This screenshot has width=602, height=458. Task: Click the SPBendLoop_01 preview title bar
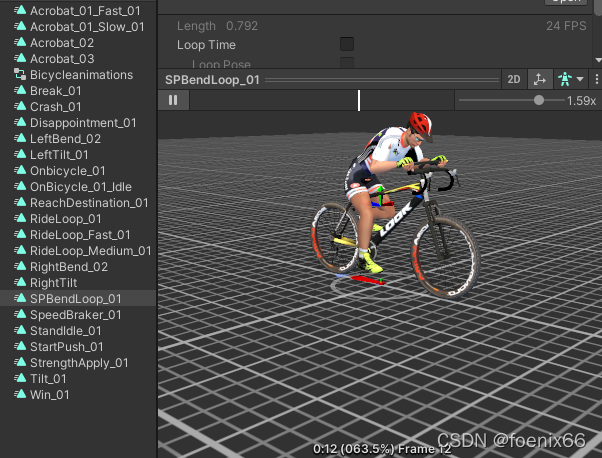point(329,79)
